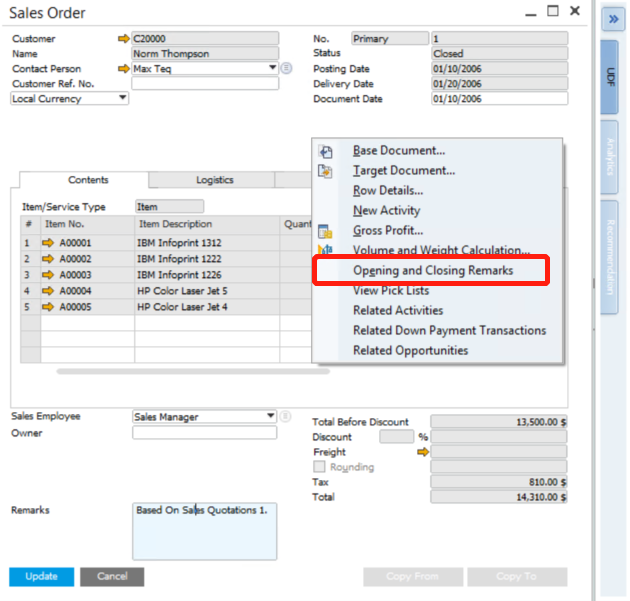Click the info icon beside Contact Person
Viewport: 630px width, 601px height.
(x=286, y=69)
